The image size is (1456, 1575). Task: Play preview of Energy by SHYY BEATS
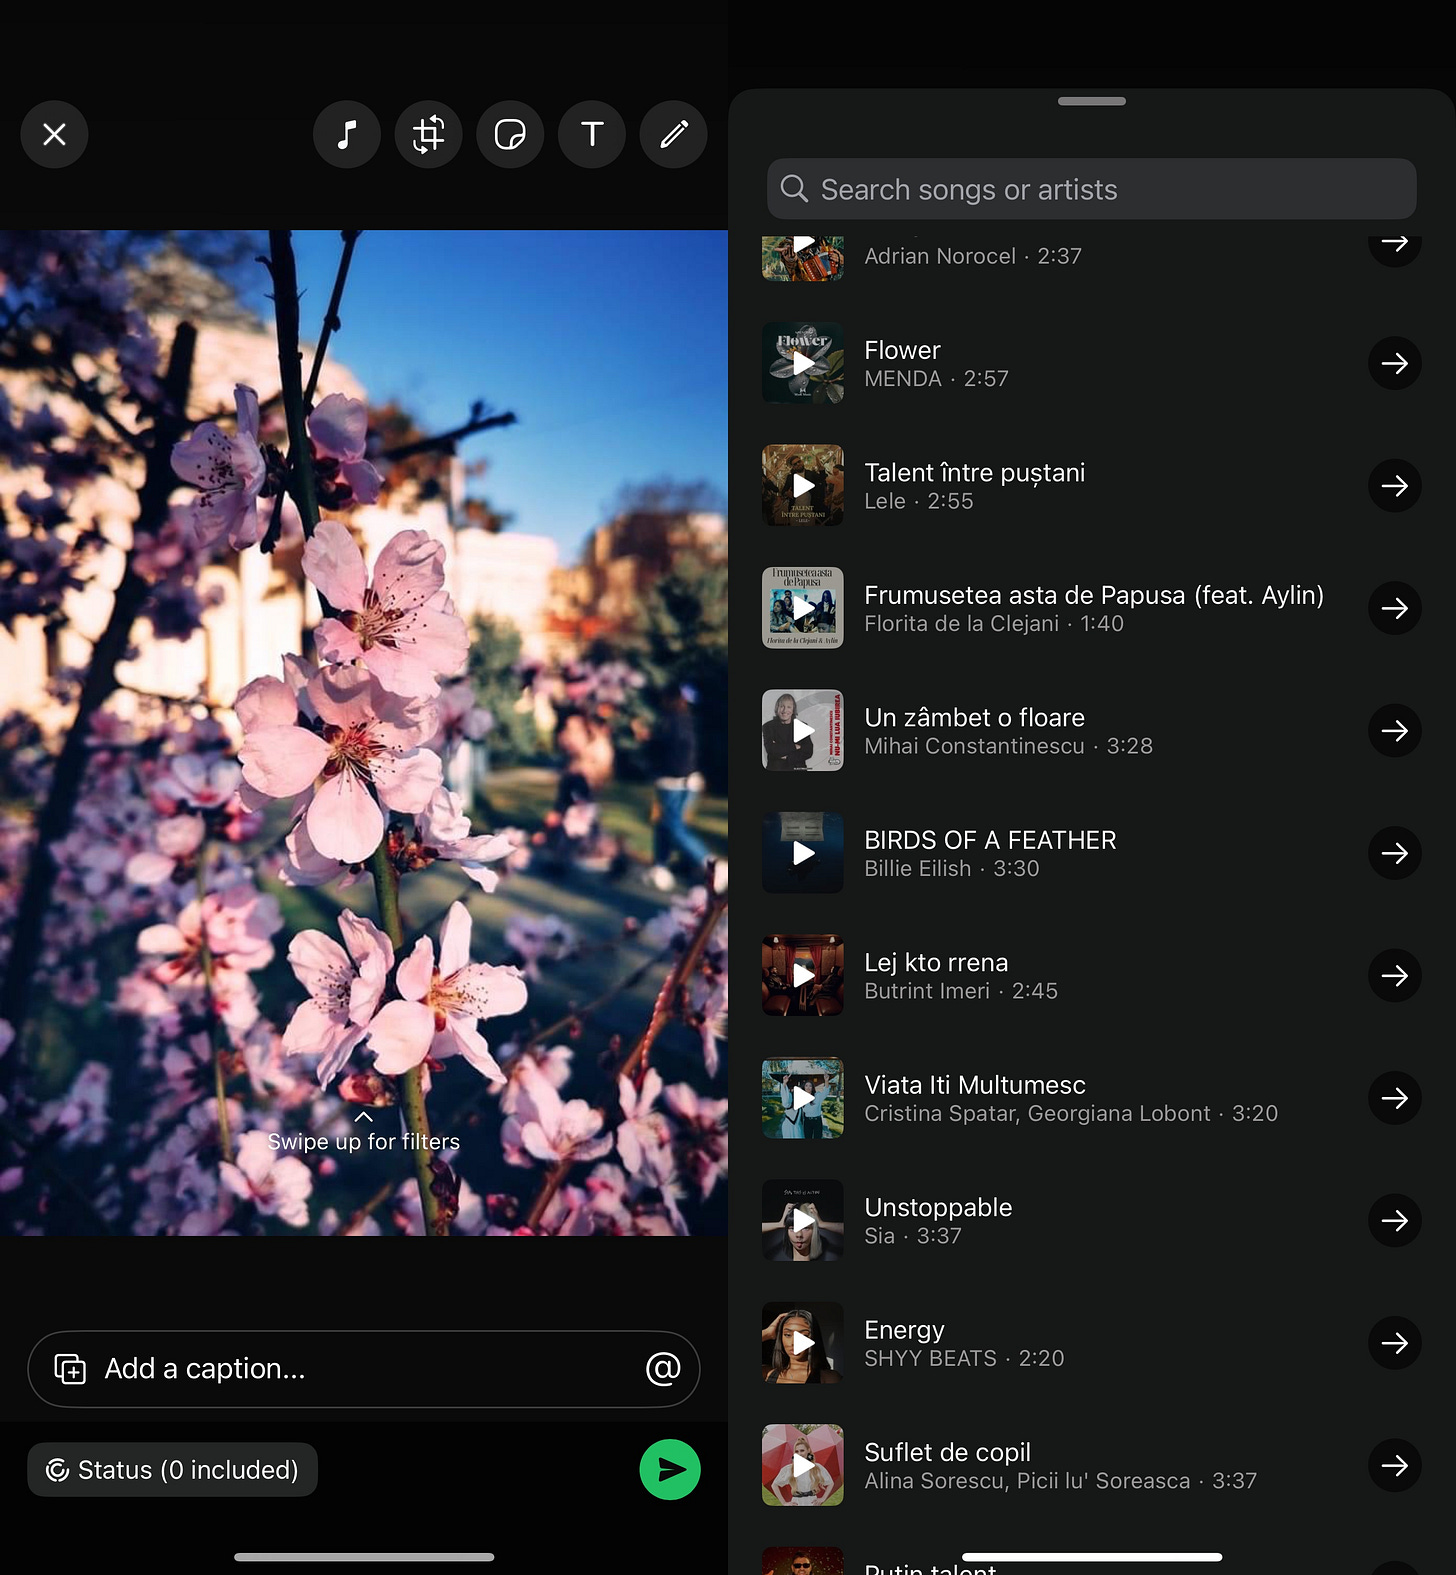[x=803, y=1343]
